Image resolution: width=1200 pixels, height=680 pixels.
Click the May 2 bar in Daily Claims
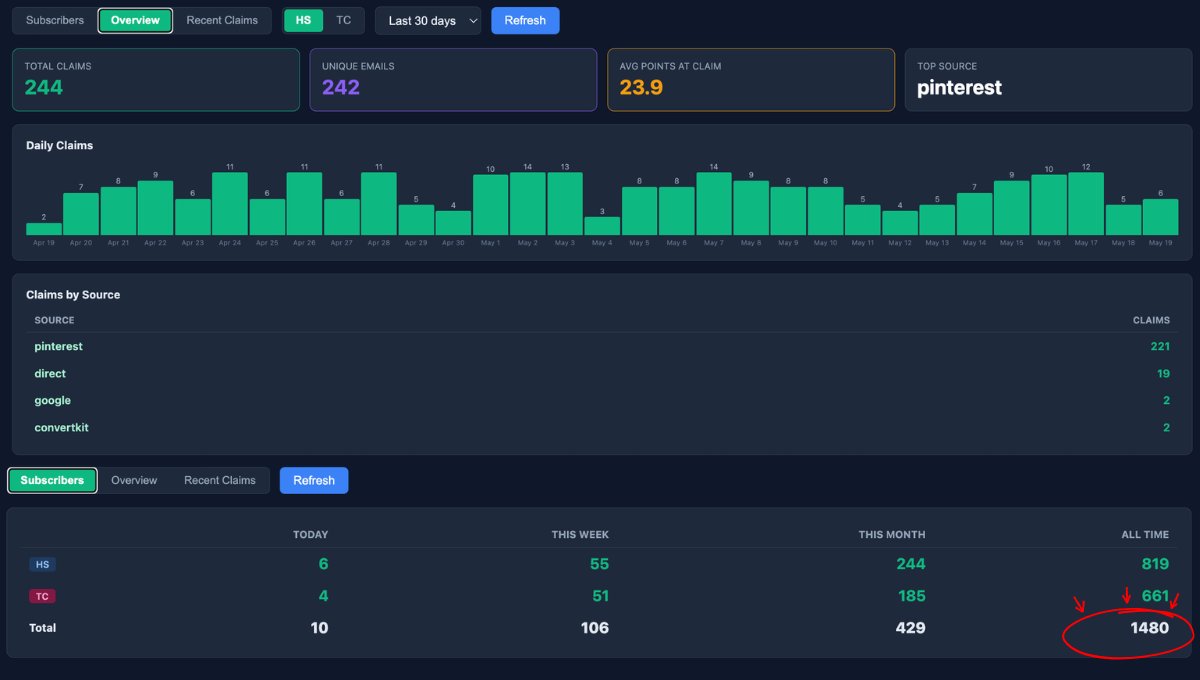click(x=528, y=204)
